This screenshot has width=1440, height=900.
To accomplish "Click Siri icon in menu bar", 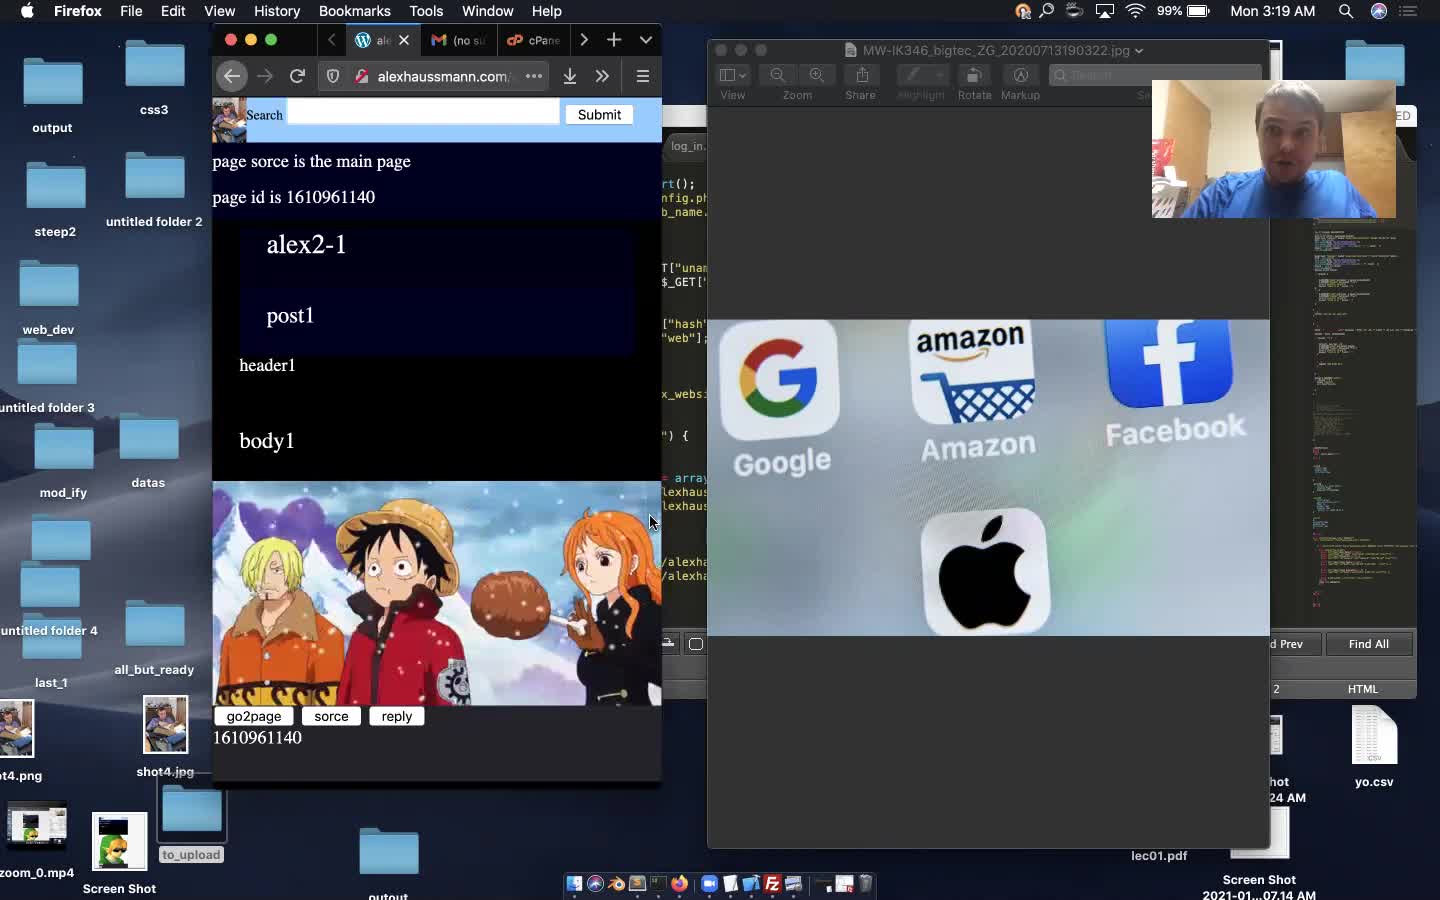I will [1379, 11].
